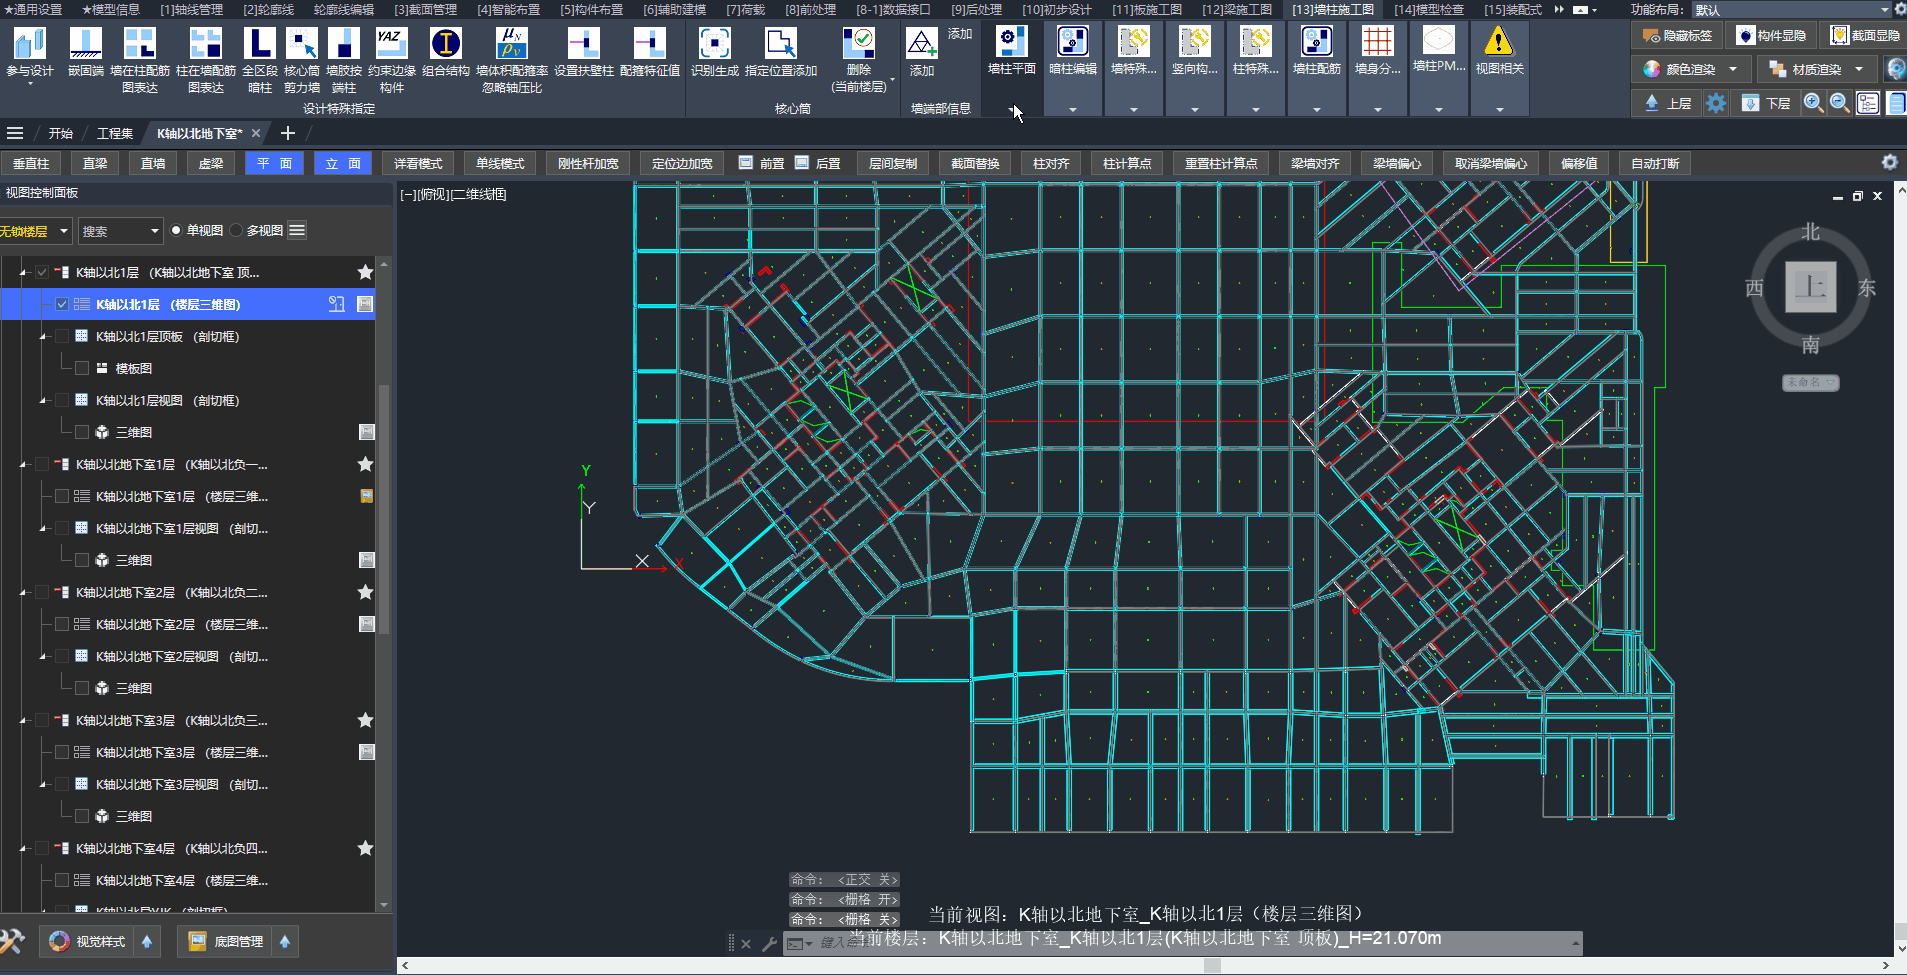Click the 识别生成 core tube icon
Screen dimensions: 1907x975
pos(714,44)
